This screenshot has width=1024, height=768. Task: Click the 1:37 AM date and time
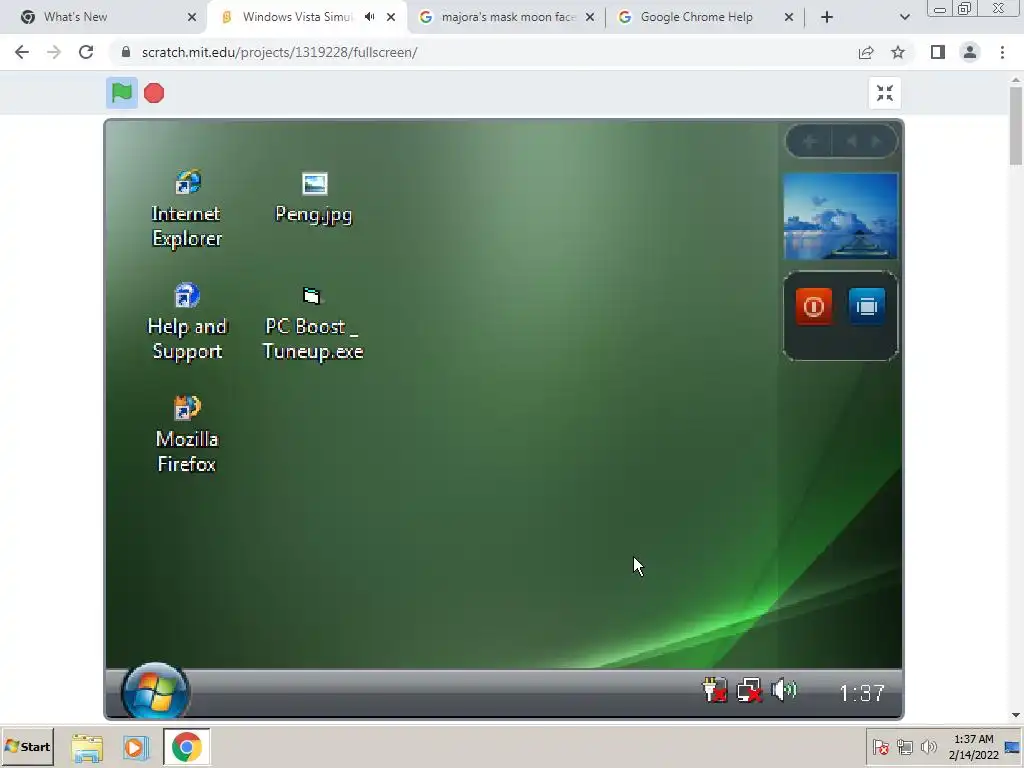[974, 747]
